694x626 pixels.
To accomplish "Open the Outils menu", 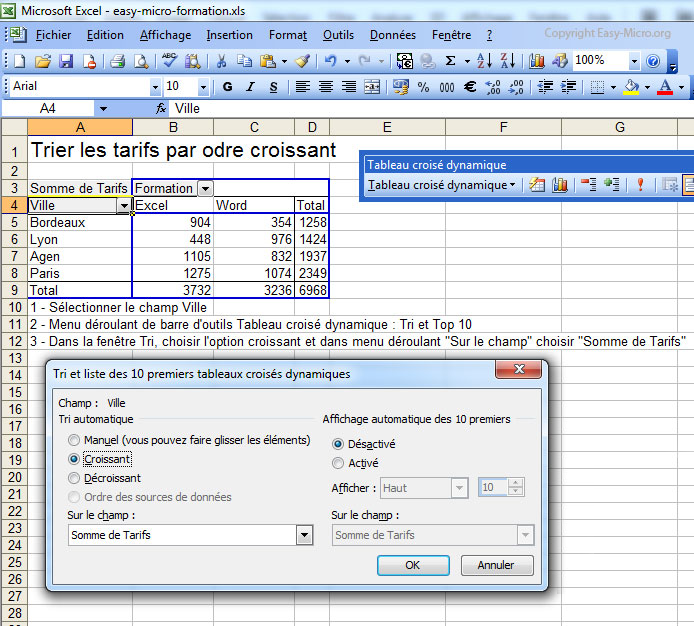I will tap(339, 35).
